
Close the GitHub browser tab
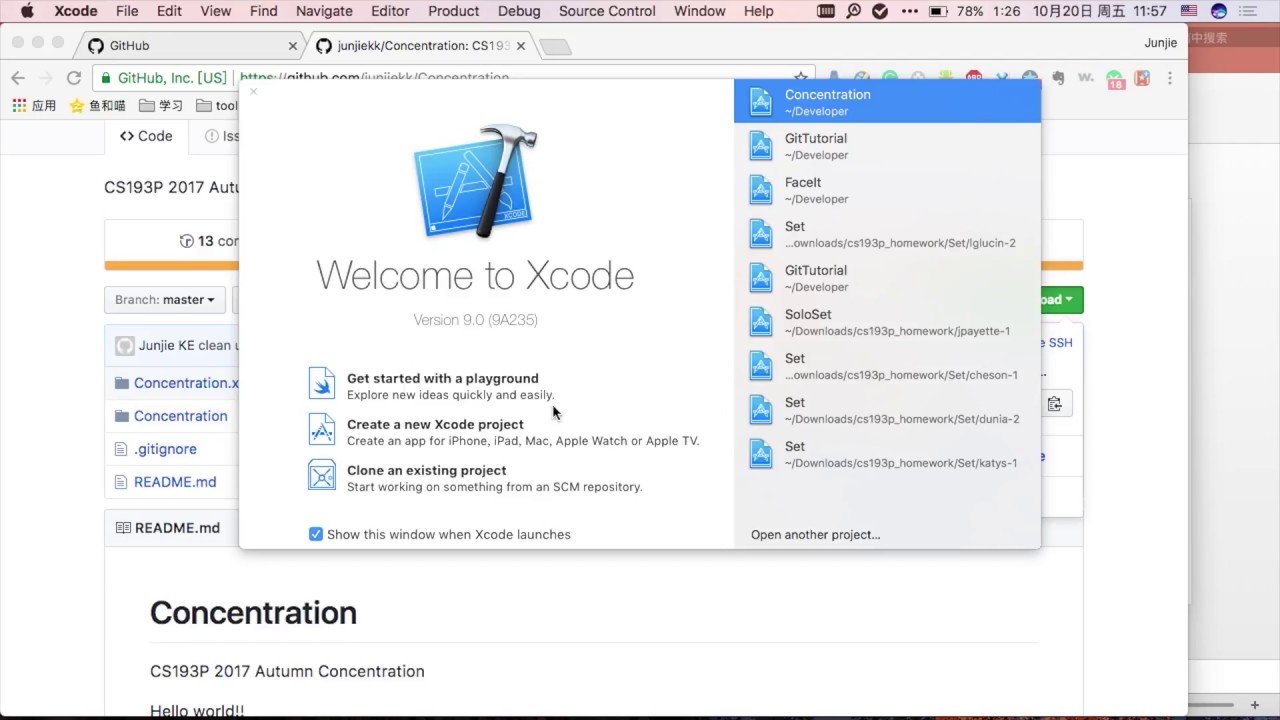[x=293, y=46]
